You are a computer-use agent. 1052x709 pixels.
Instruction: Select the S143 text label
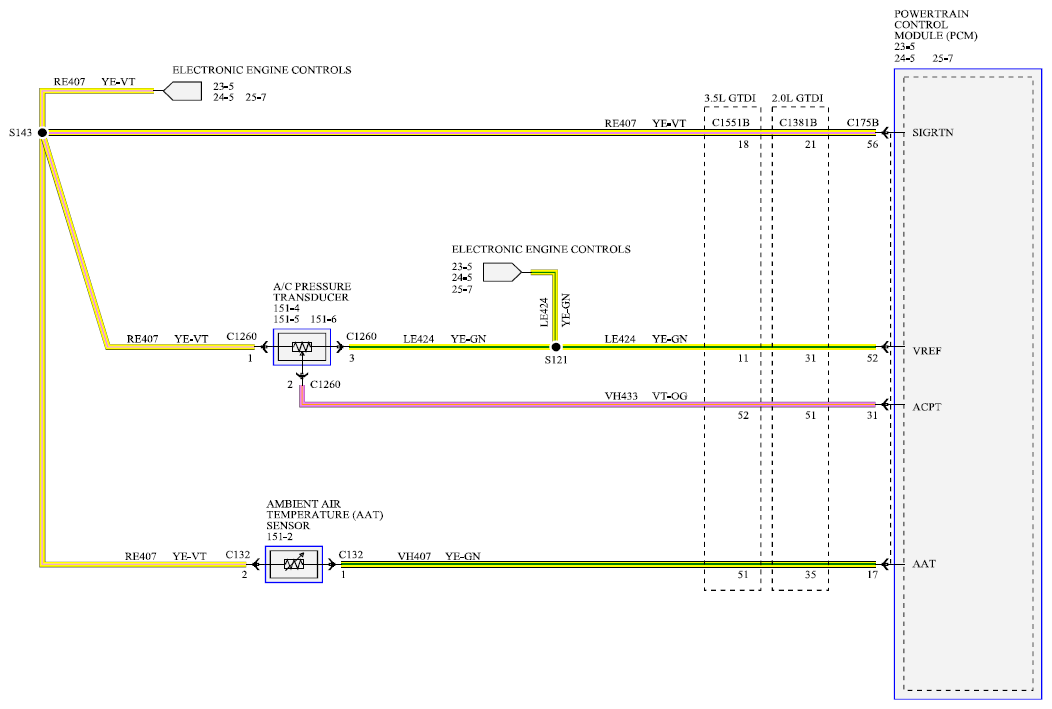coord(20,133)
